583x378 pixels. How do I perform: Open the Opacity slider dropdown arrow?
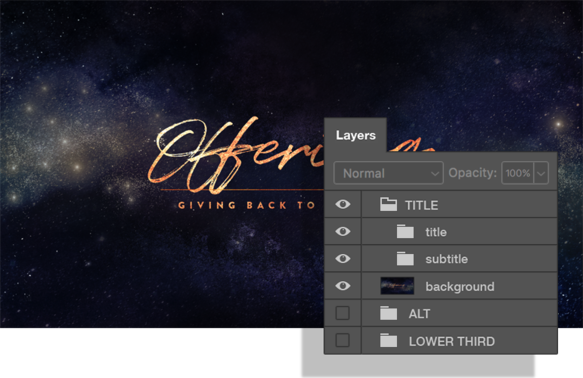point(541,173)
